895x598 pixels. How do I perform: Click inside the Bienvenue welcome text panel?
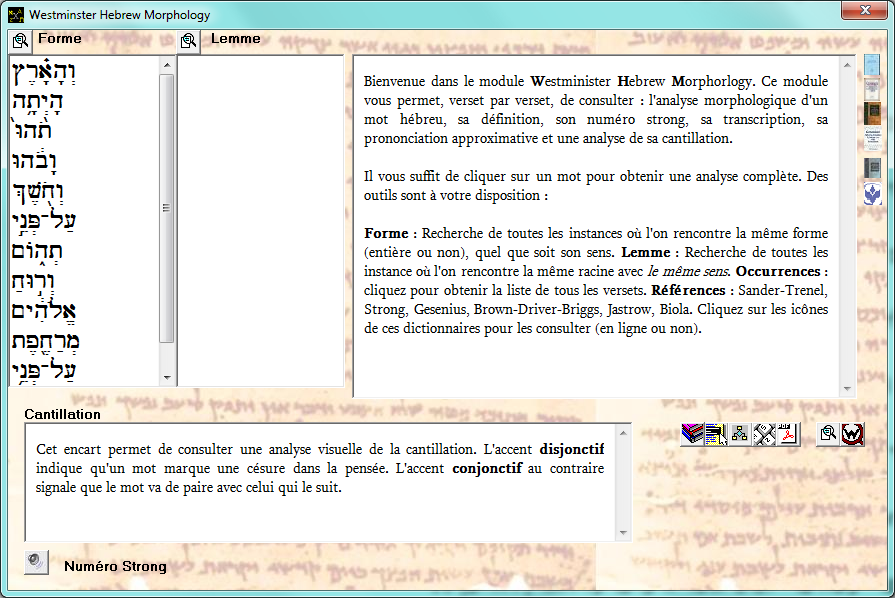pos(596,226)
